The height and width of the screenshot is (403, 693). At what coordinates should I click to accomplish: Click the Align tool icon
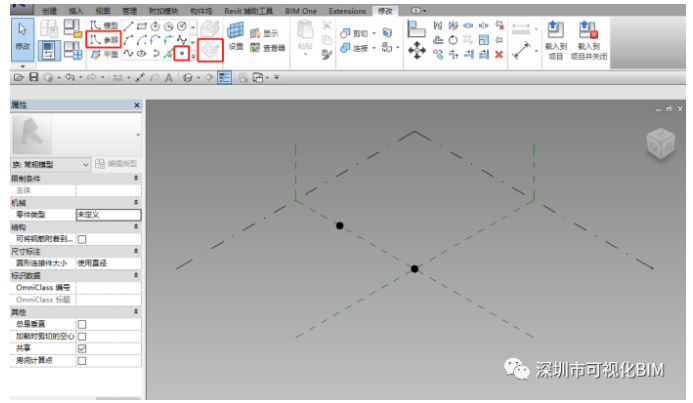(416, 29)
